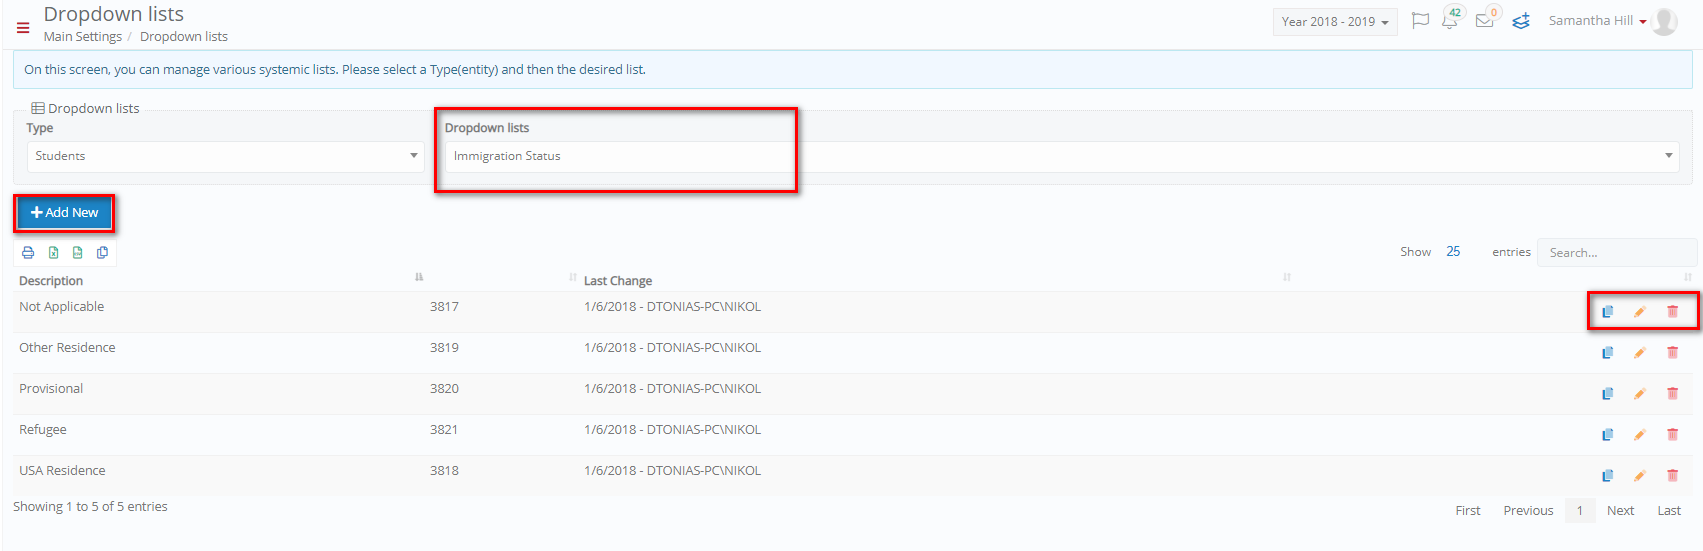Screen dimensions: 1703x551
Task: Edit the Provisional entry
Action: click(x=1640, y=394)
